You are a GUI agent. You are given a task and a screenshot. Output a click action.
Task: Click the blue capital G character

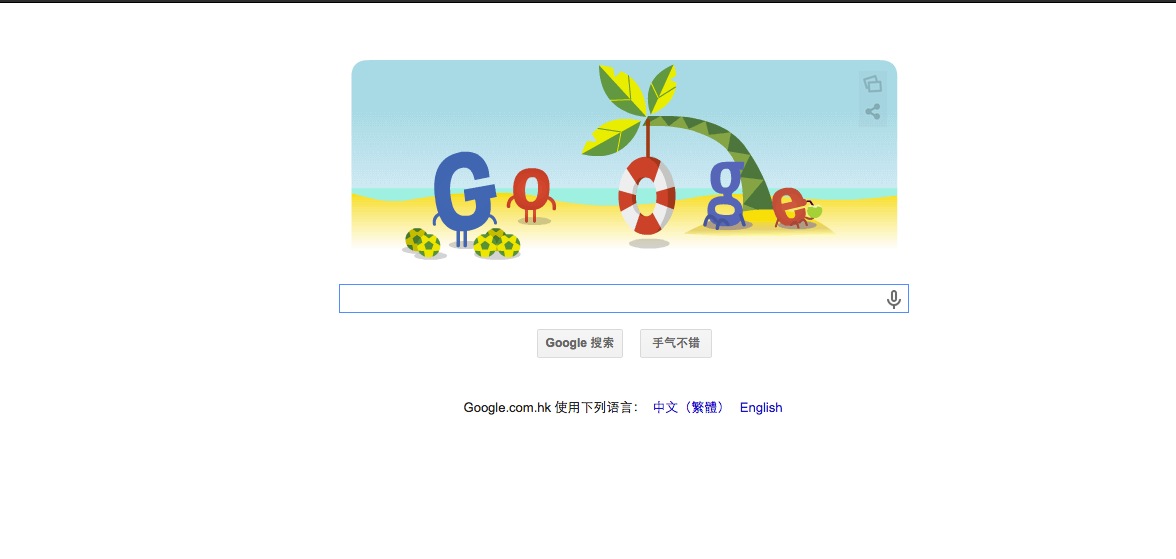[x=464, y=197]
